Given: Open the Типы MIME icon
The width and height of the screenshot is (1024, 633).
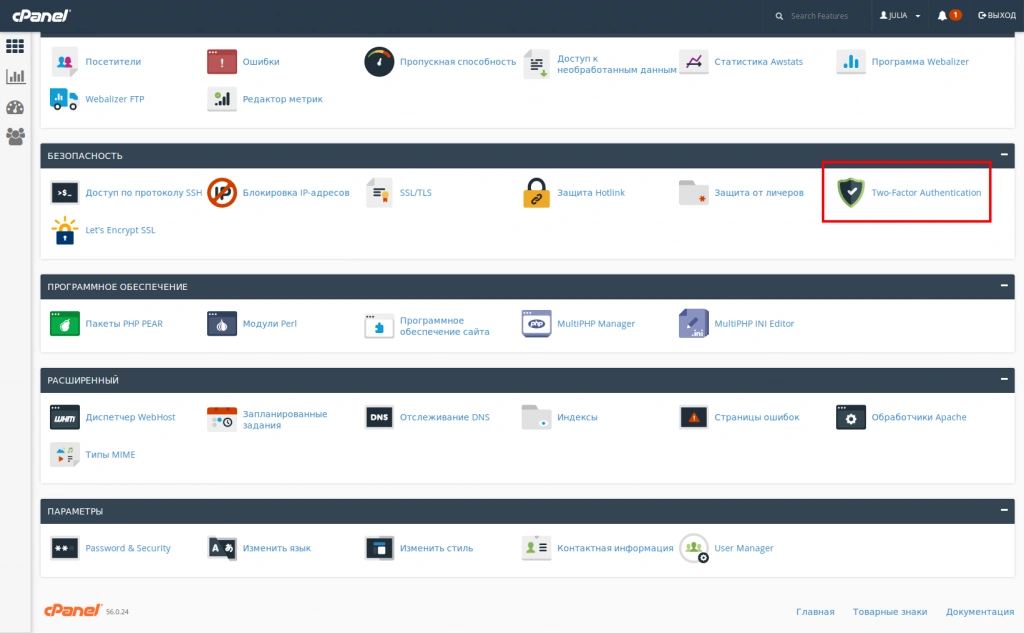Looking at the screenshot, I should click(x=65, y=455).
